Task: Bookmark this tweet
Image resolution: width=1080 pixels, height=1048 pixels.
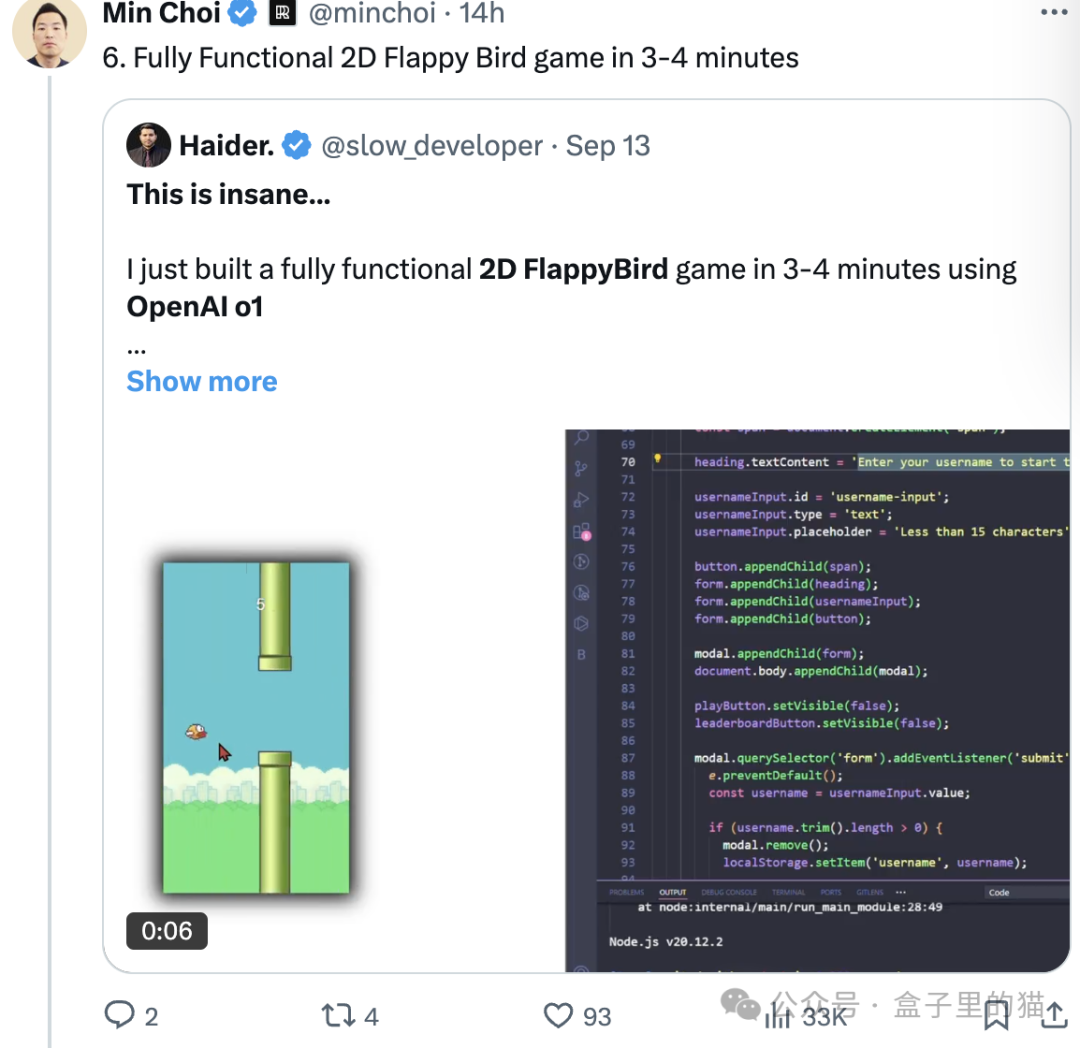Action: click(x=996, y=1017)
